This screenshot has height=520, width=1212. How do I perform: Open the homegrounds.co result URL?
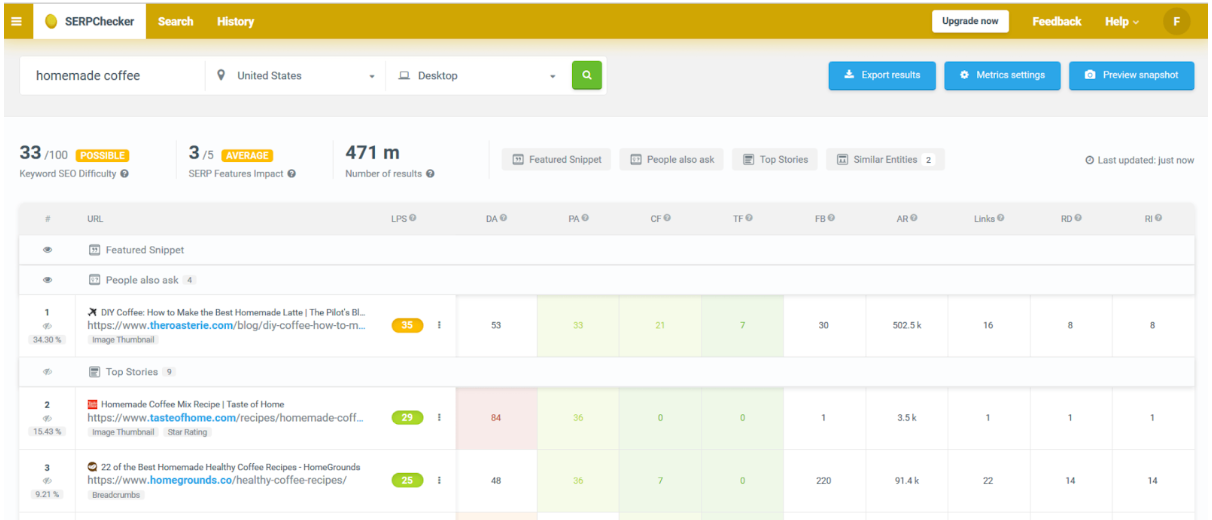coord(217,480)
